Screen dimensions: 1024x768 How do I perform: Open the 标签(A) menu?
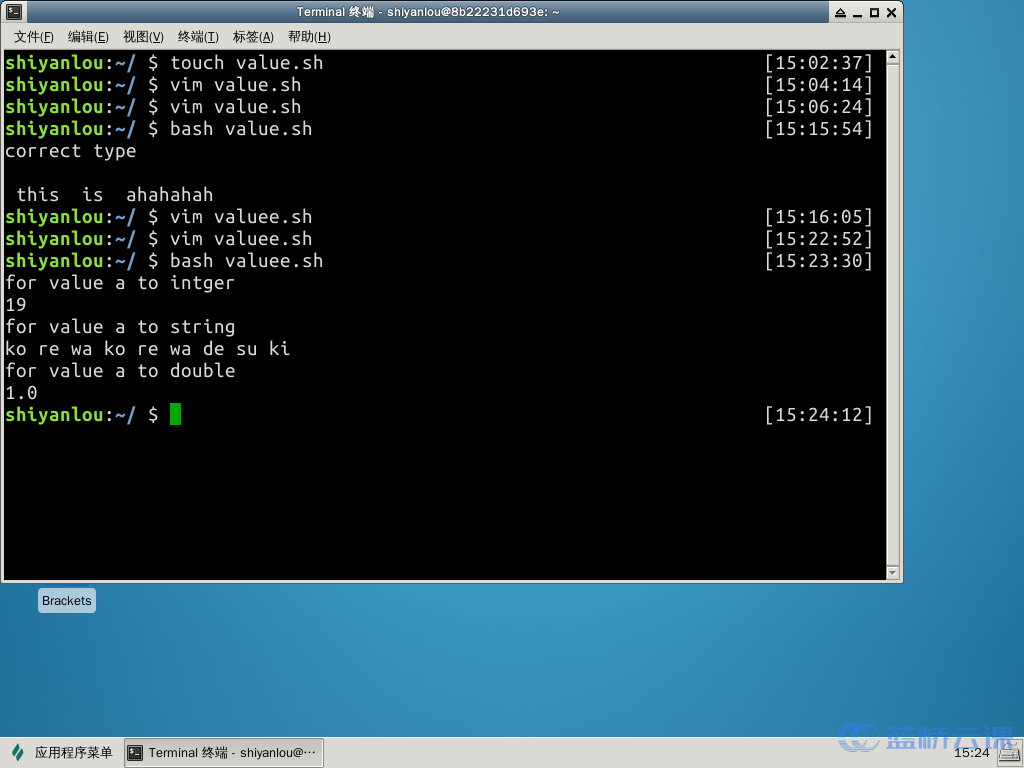[253, 37]
